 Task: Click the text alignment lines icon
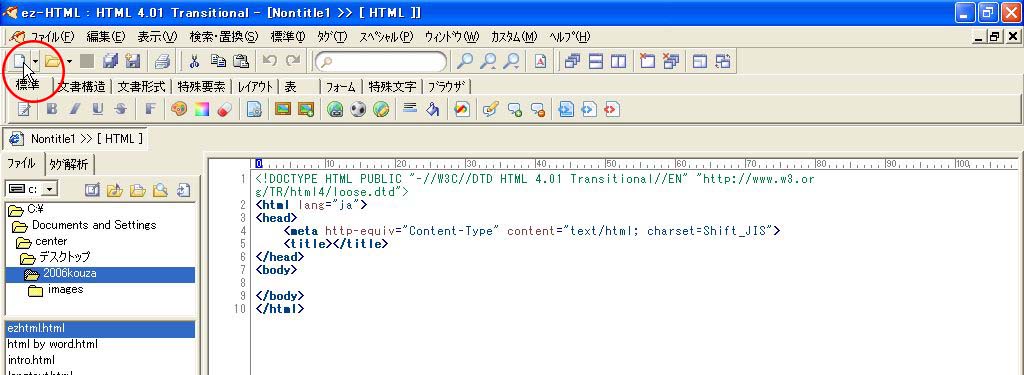(x=409, y=108)
